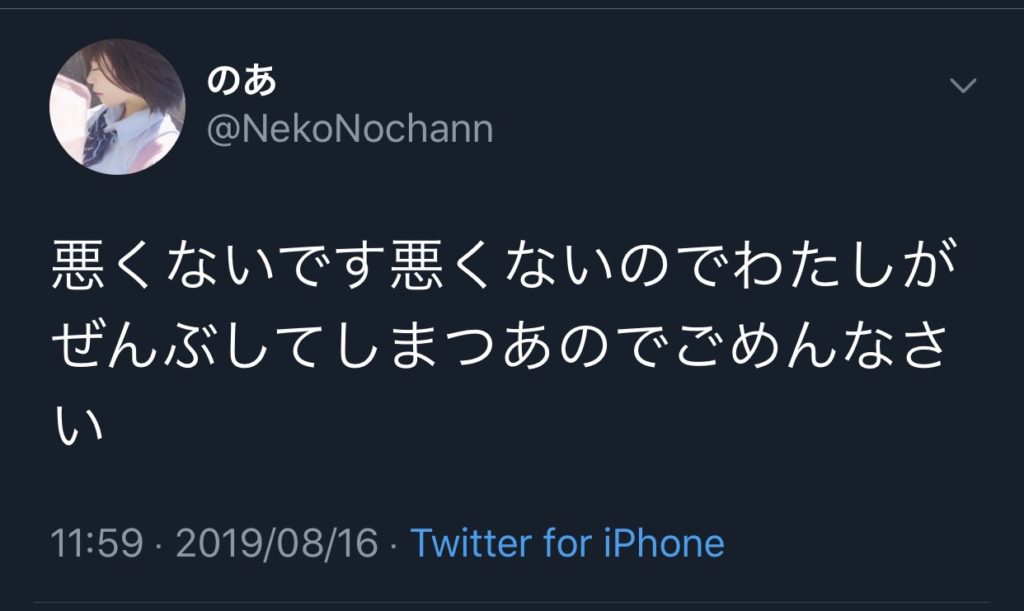Open のあ's round profile avatar

[118, 106]
